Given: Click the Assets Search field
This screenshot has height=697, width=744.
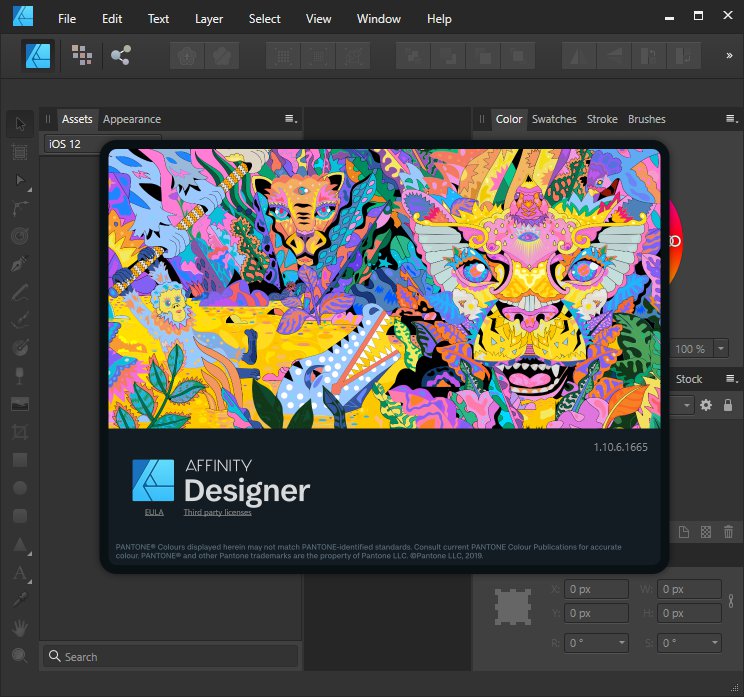Looking at the screenshot, I should point(171,657).
